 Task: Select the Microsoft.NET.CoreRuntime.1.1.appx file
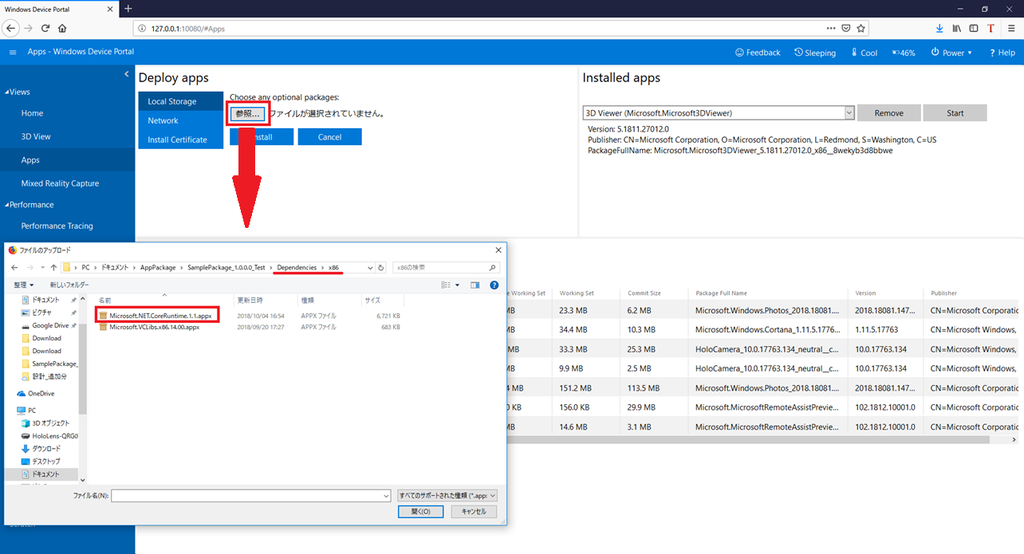[159, 316]
